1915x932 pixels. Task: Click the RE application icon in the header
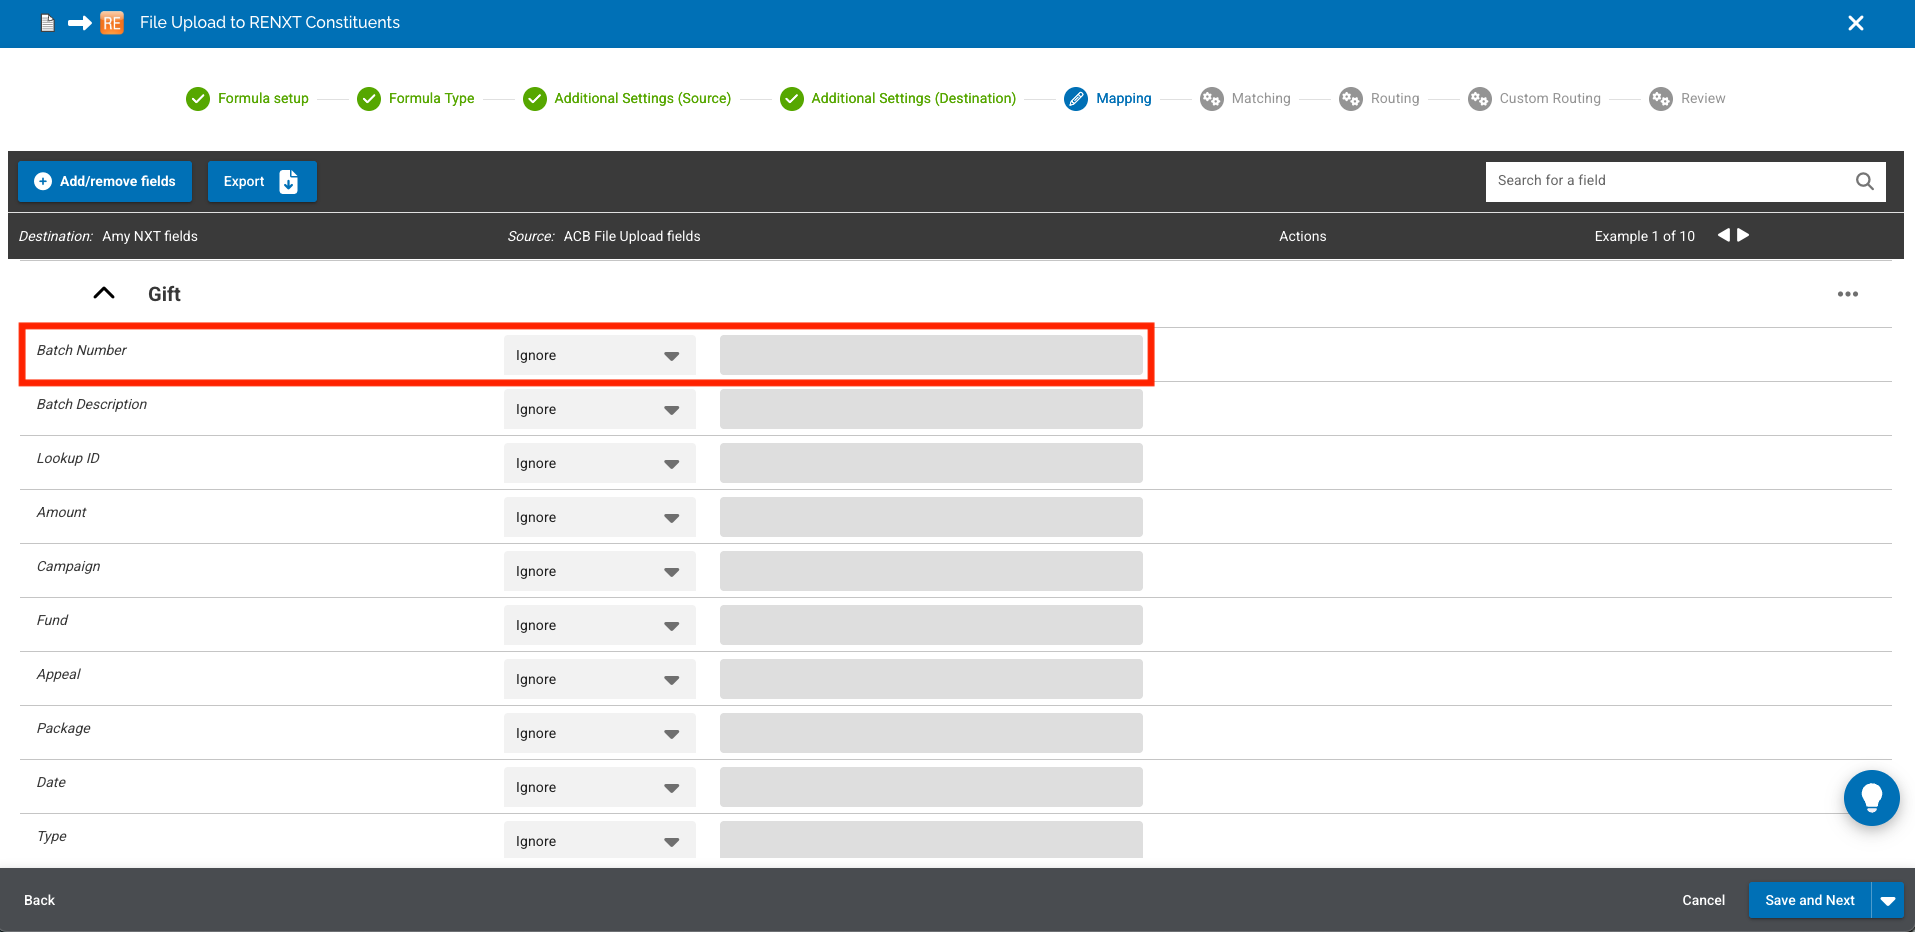tap(111, 22)
